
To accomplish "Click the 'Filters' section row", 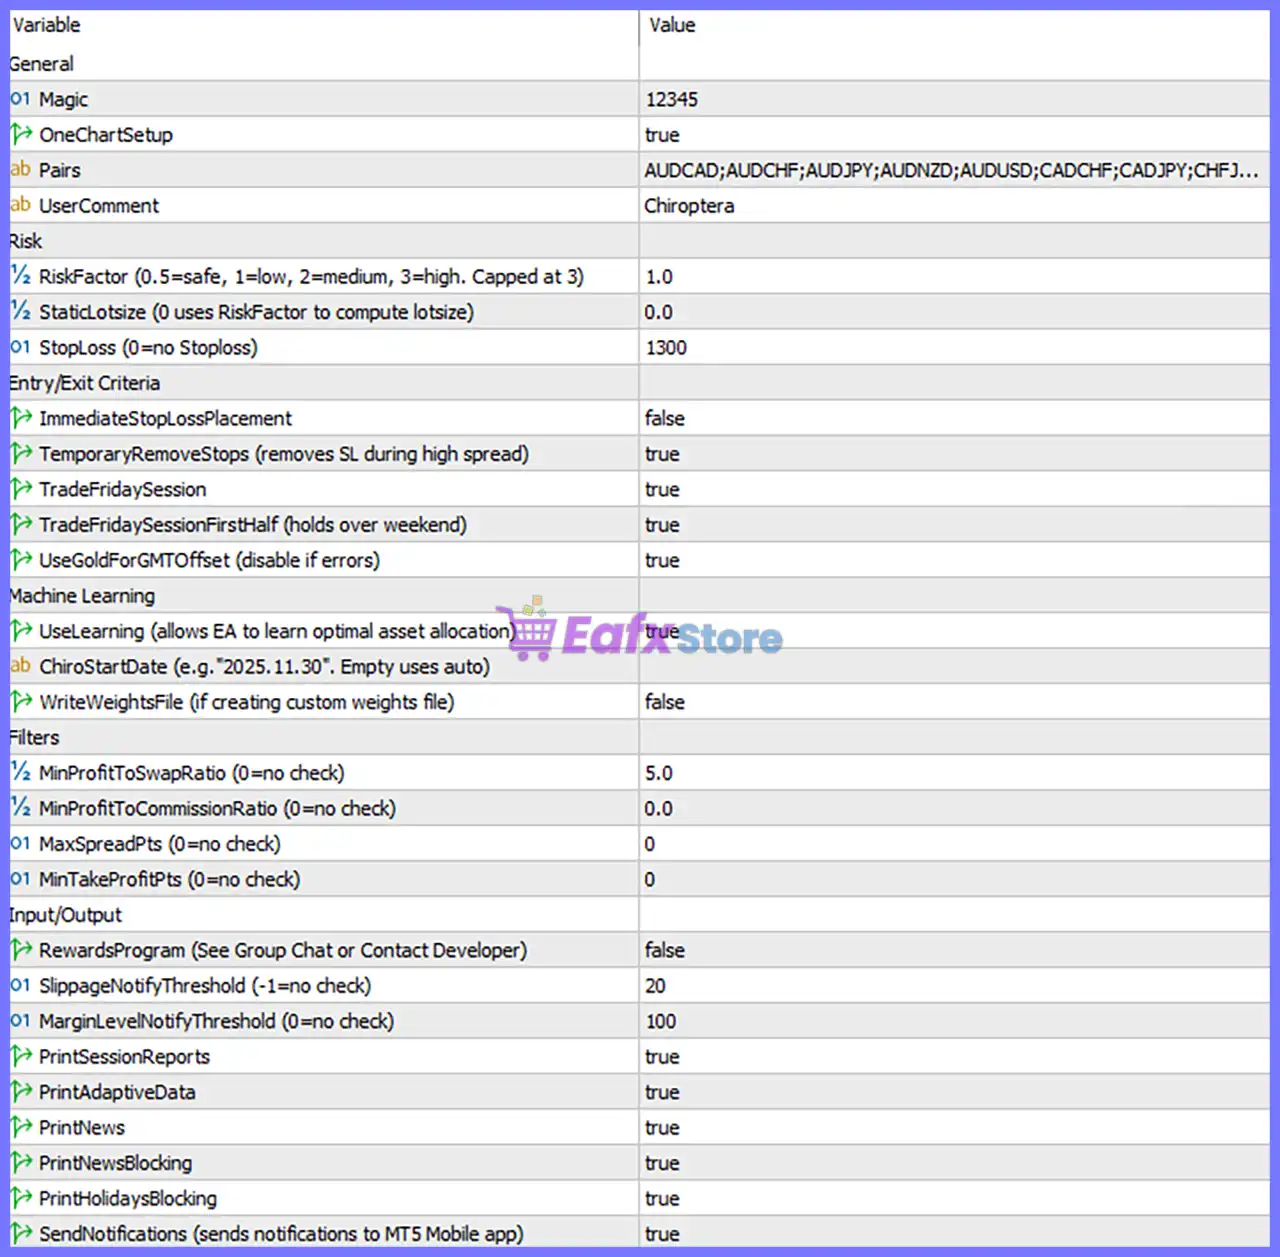I will pyautogui.click(x=639, y=737).
